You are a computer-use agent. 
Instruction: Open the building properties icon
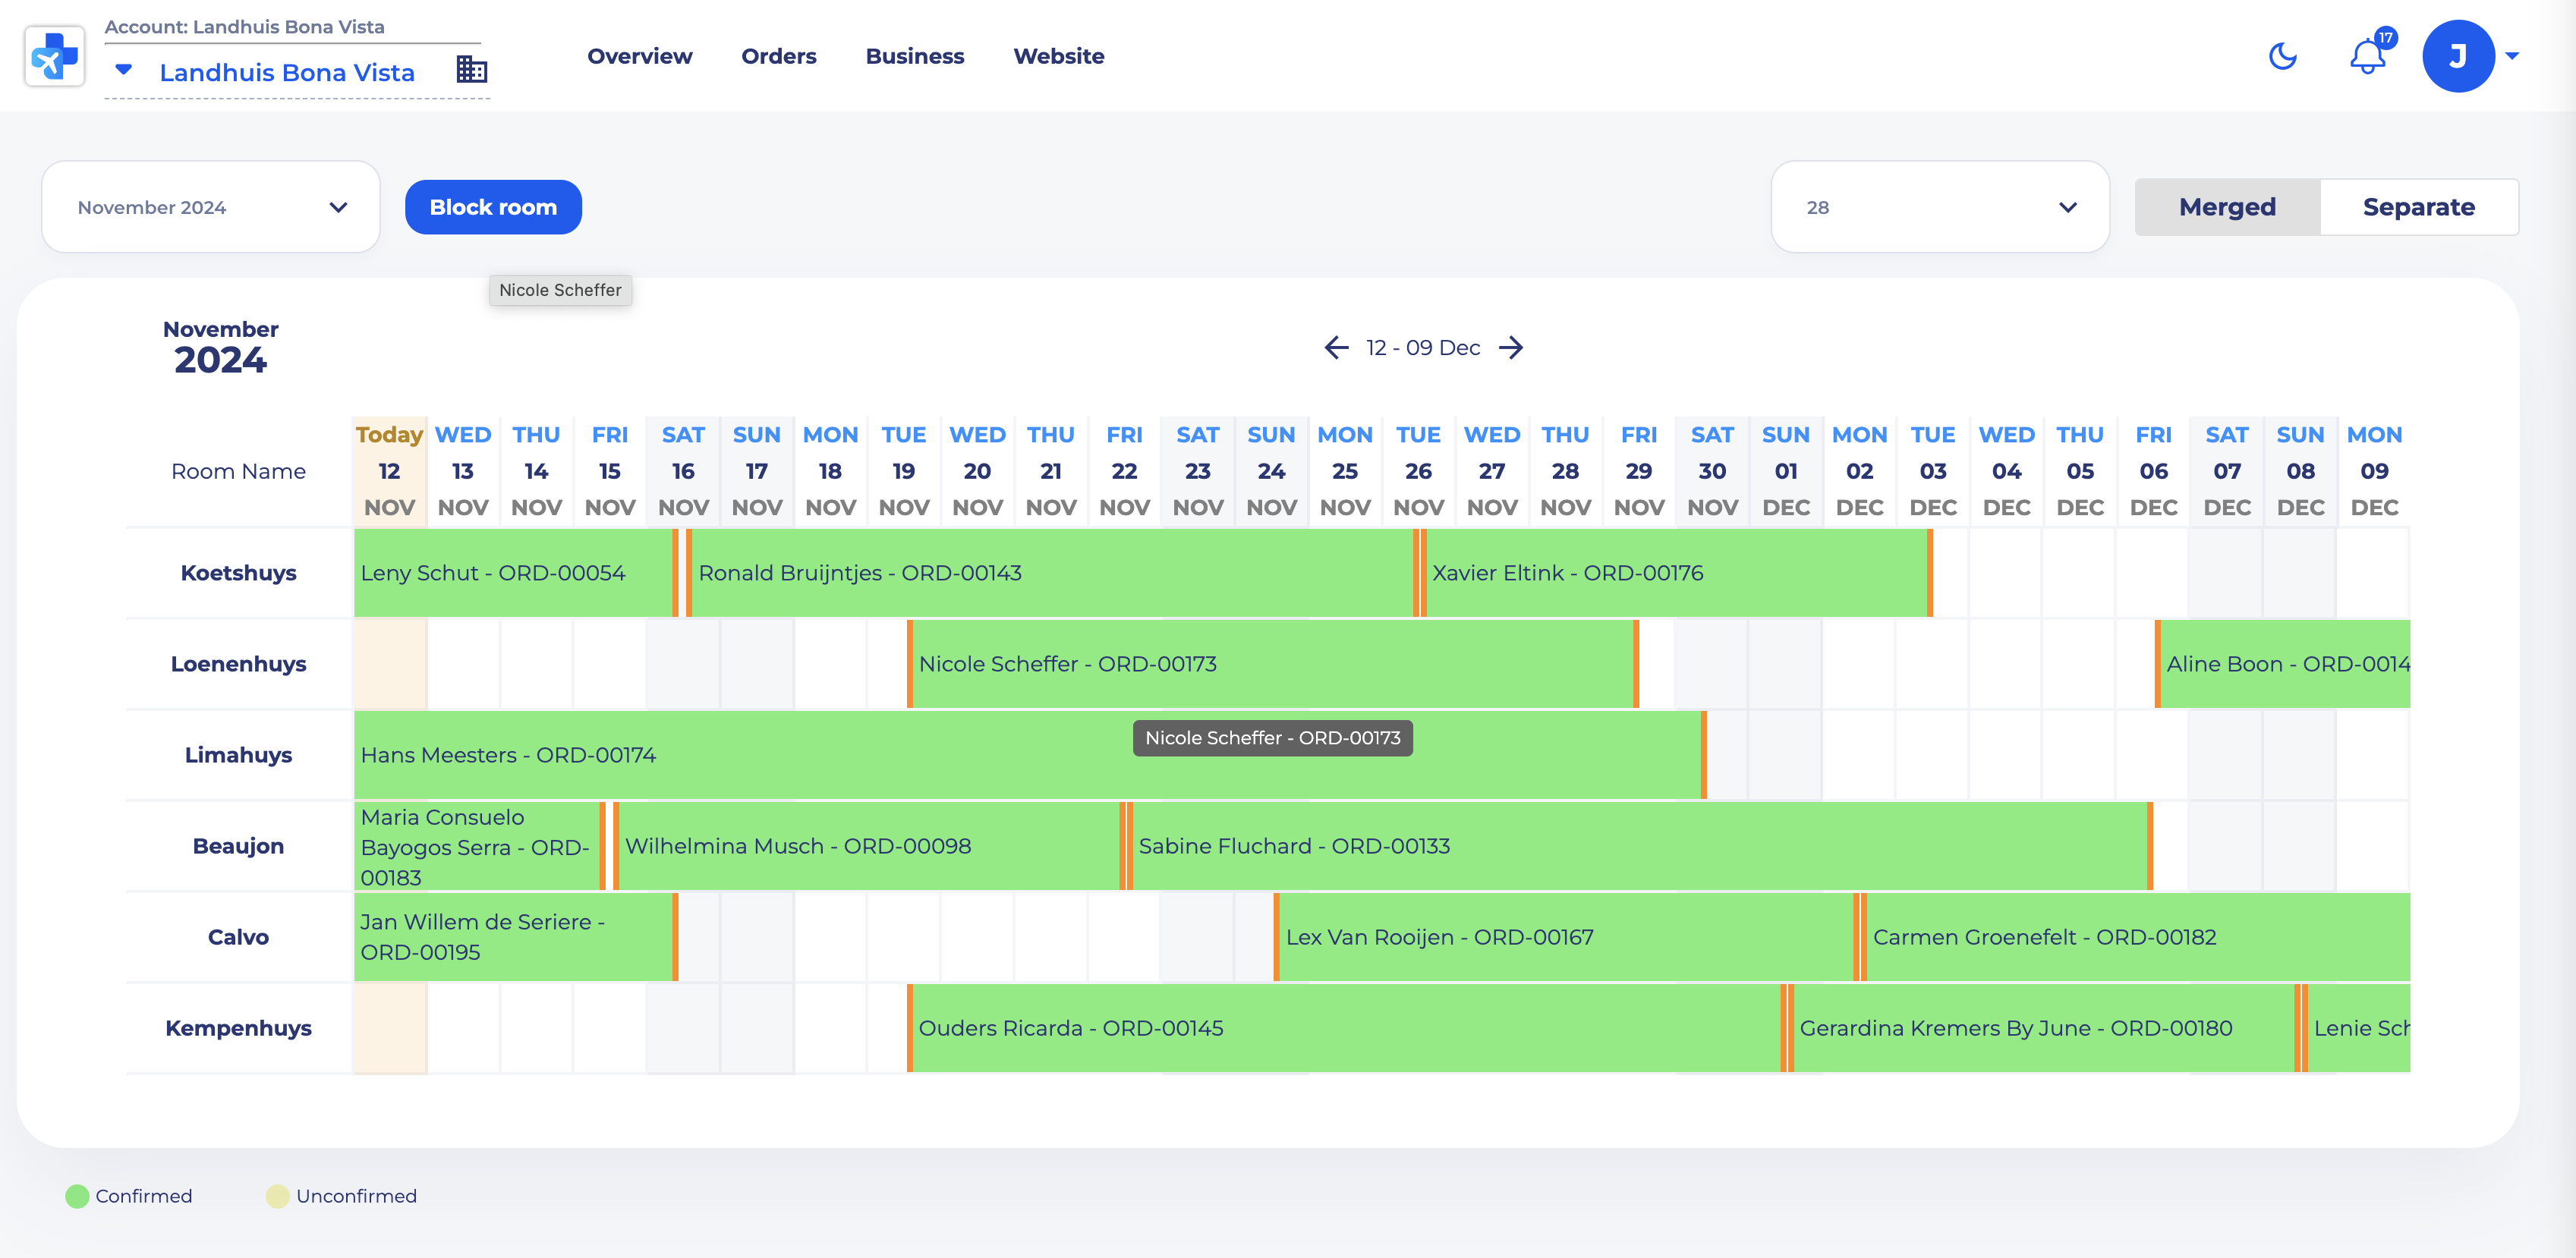471,69
